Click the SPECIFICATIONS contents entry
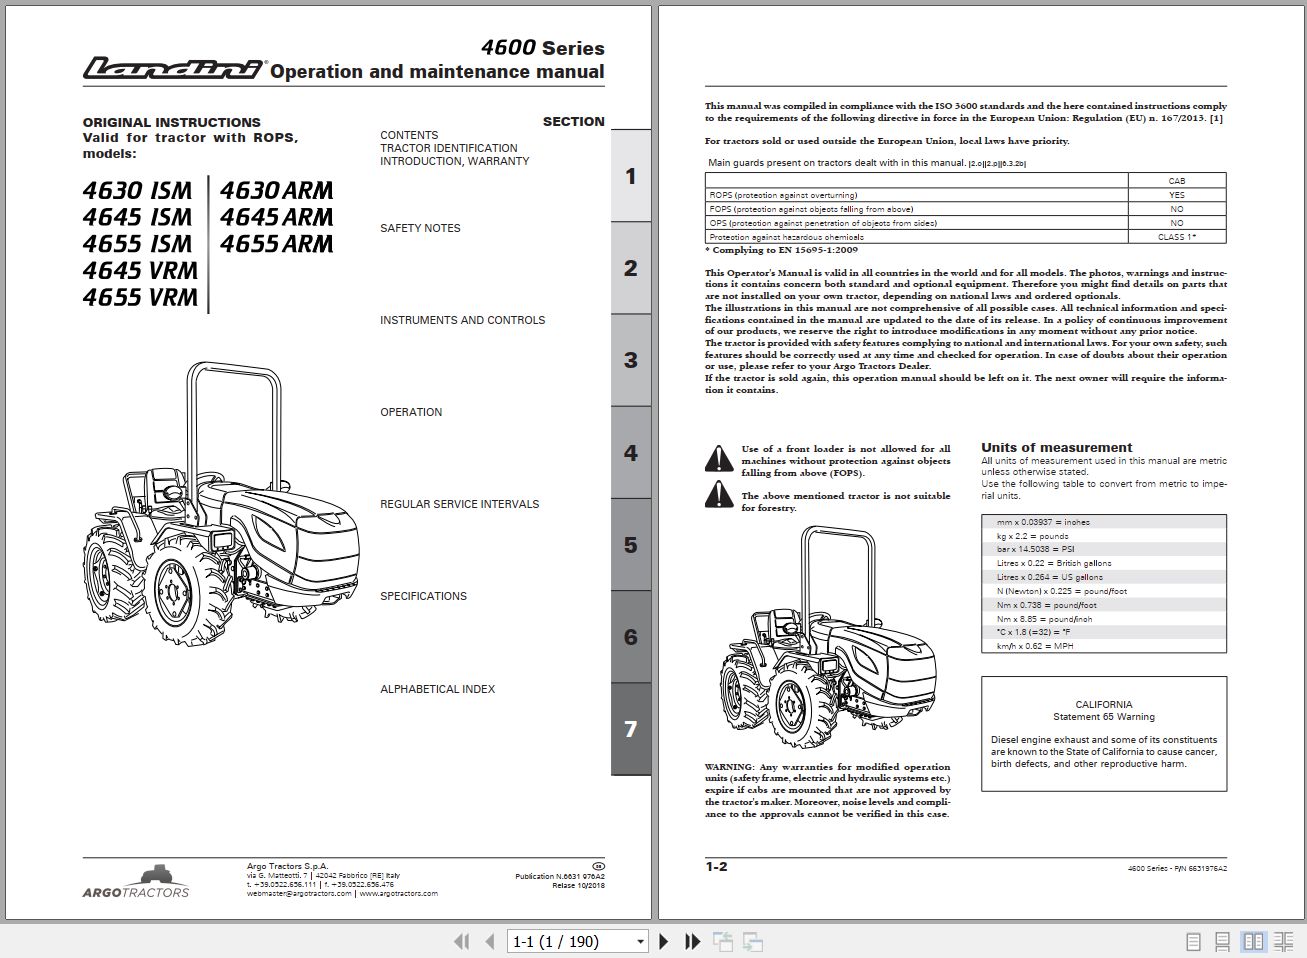 click(423, 596)
